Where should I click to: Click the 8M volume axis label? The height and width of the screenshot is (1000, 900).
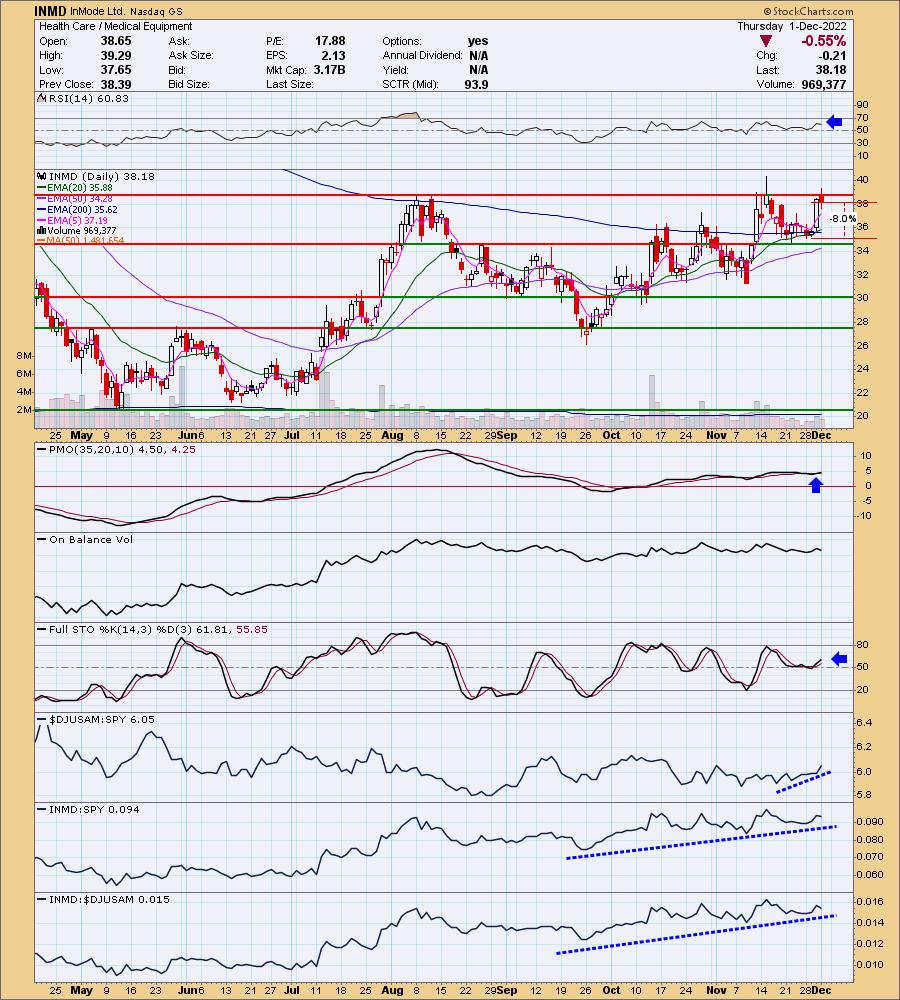pyautogui.click(x=25, y=355)
